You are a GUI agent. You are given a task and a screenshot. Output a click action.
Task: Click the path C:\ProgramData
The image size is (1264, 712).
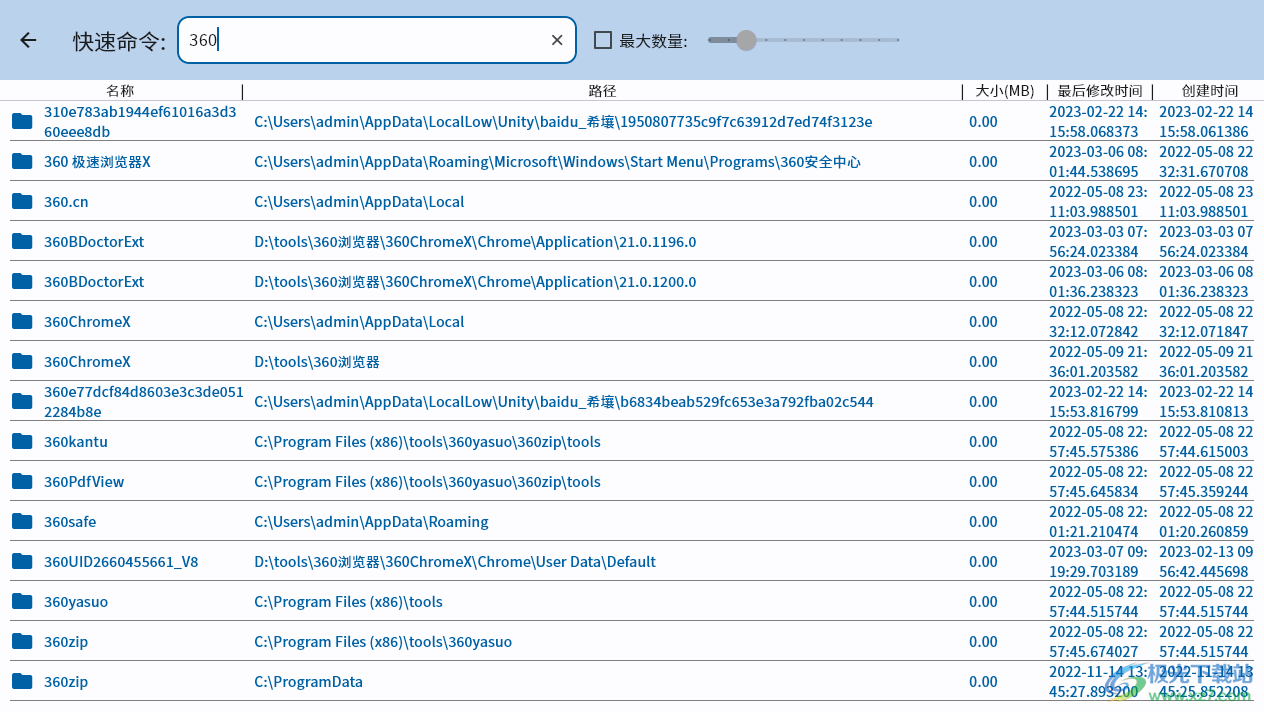(x=308, y=682)
